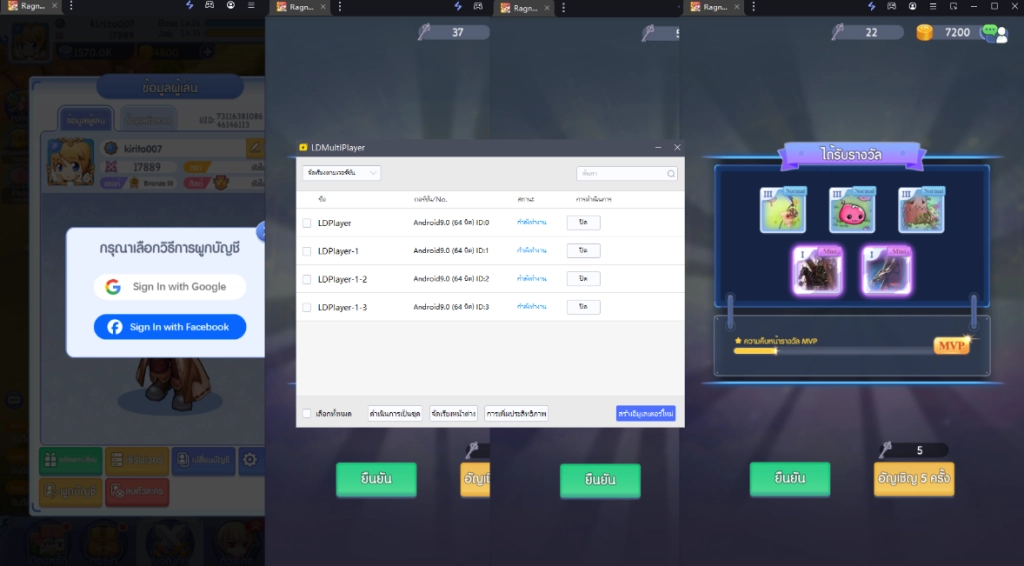Click the orange MVP badge button
Screen dimensions: 1024x566
951,345
